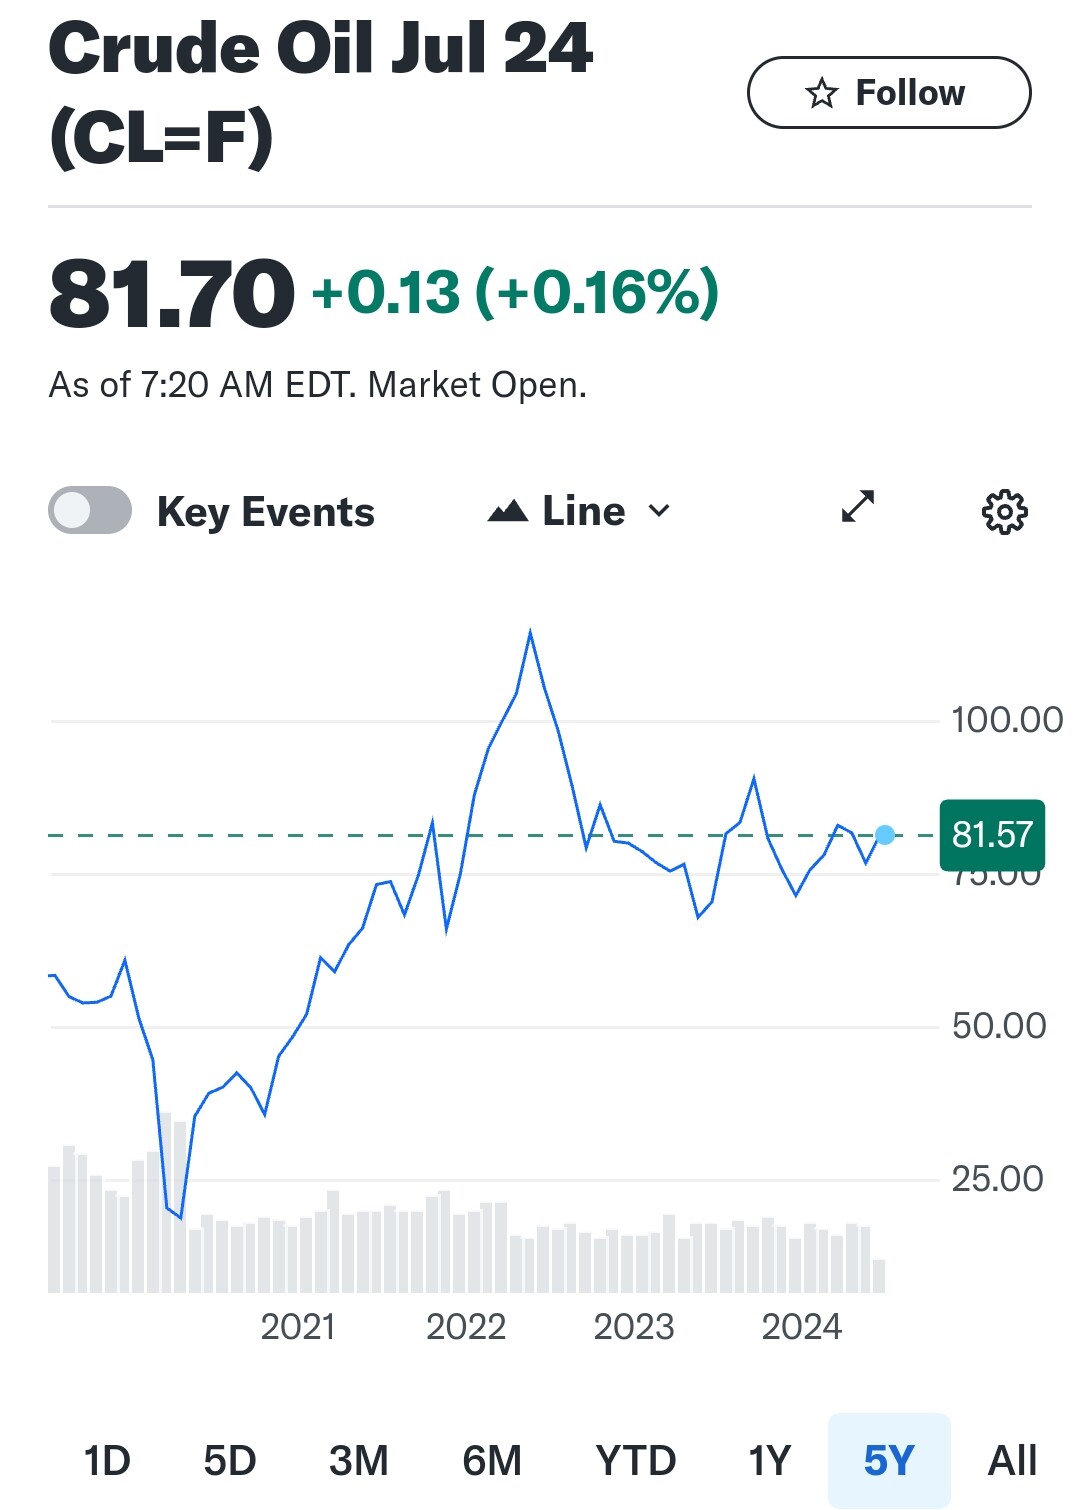
Task: Click the mountain chart-type icon
Action: (508, 512)
